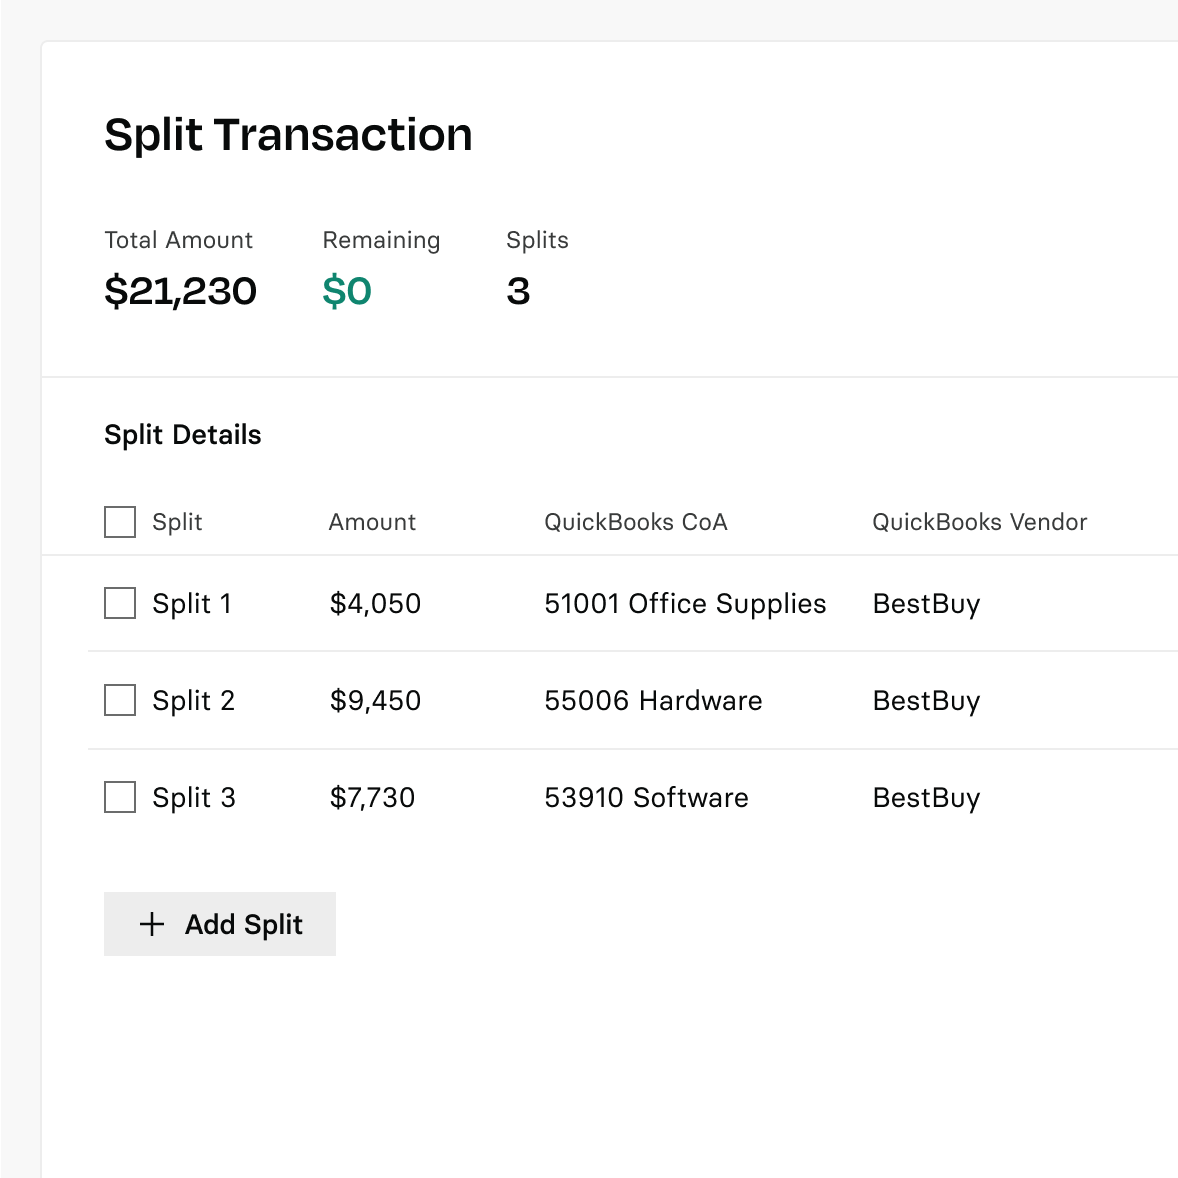Click the BestBuy vendor in Split 2 row
This screenshot has height=1178, width=1178.
pyautogui.click(x=926, y=701)
